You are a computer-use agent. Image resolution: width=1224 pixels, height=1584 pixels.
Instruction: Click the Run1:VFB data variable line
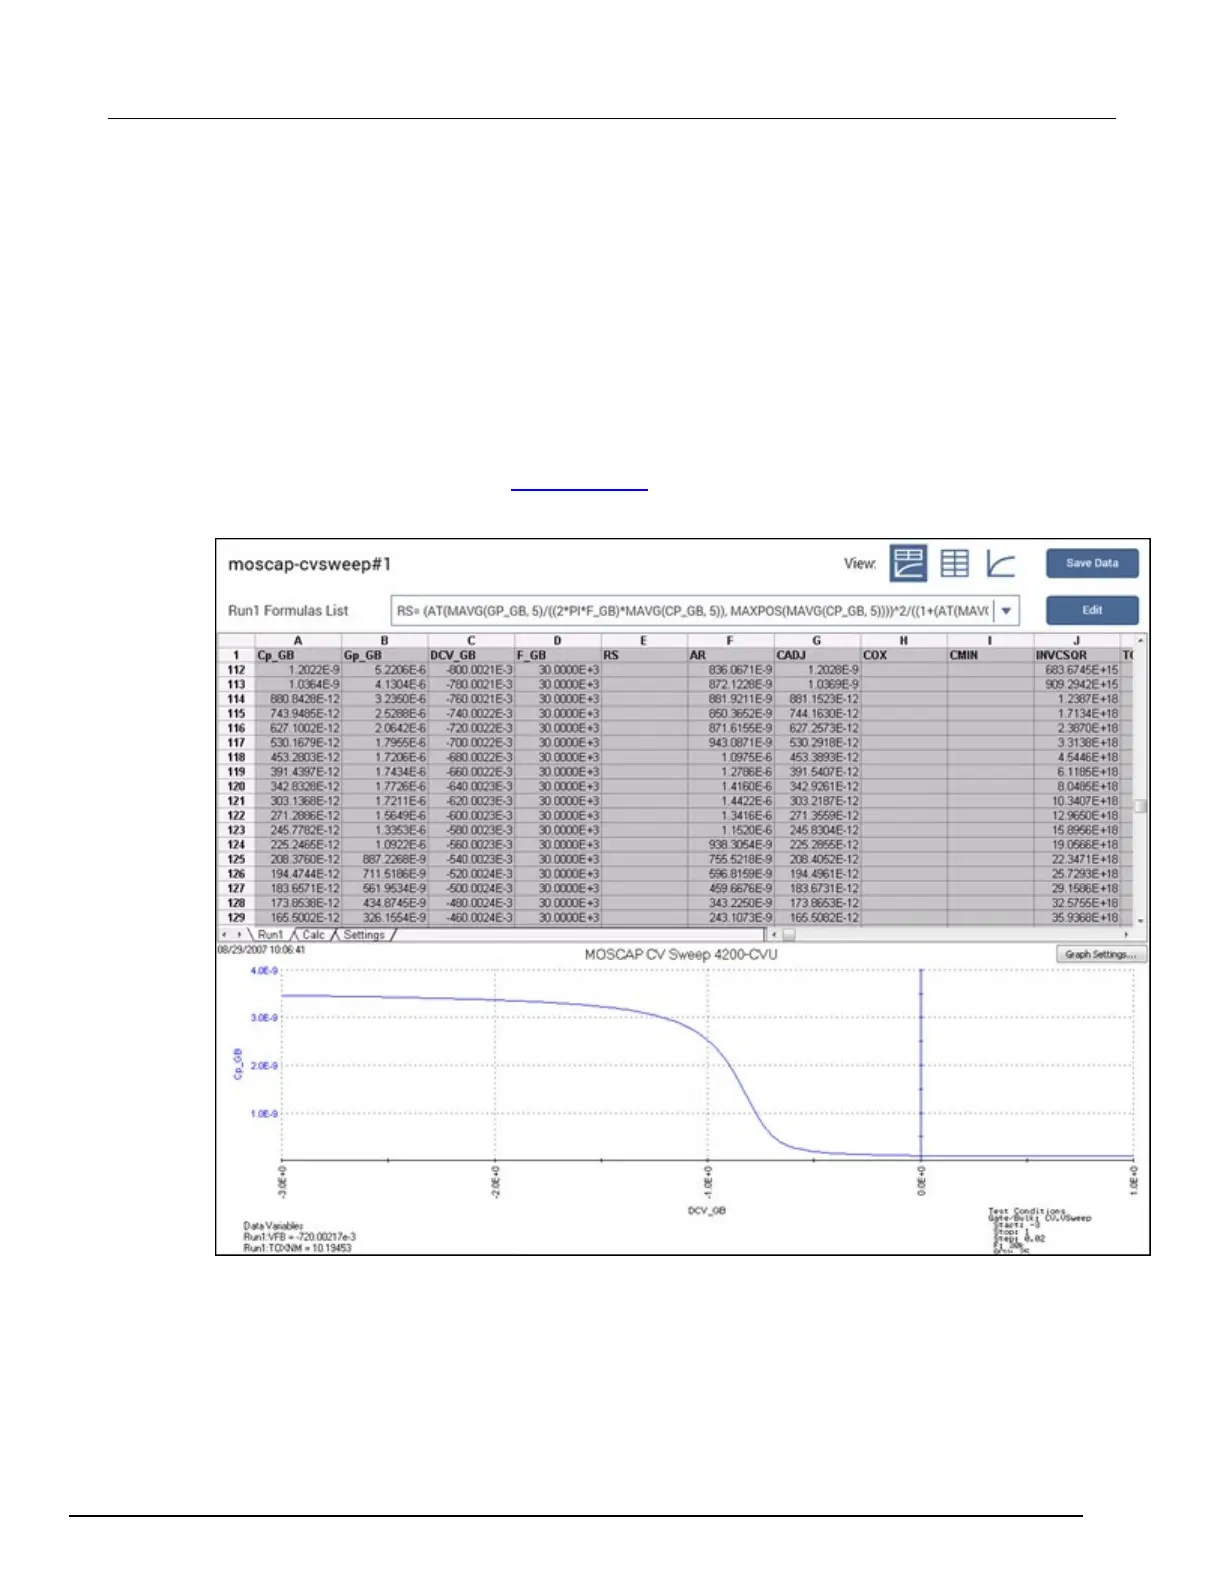(300, 1237)
